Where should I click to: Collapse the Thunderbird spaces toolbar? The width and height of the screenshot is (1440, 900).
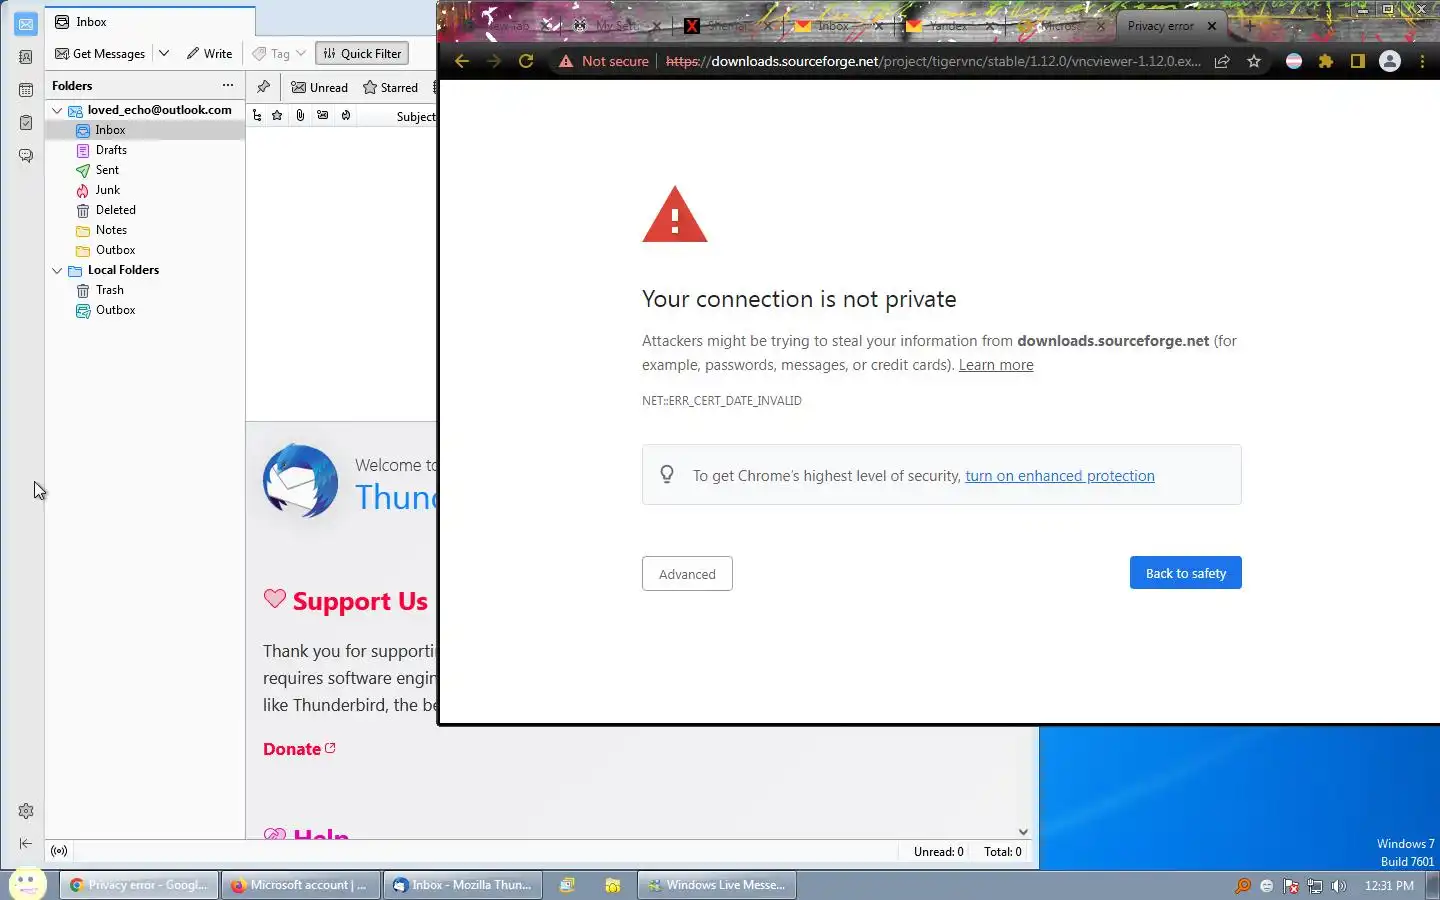tap(26, 844)
